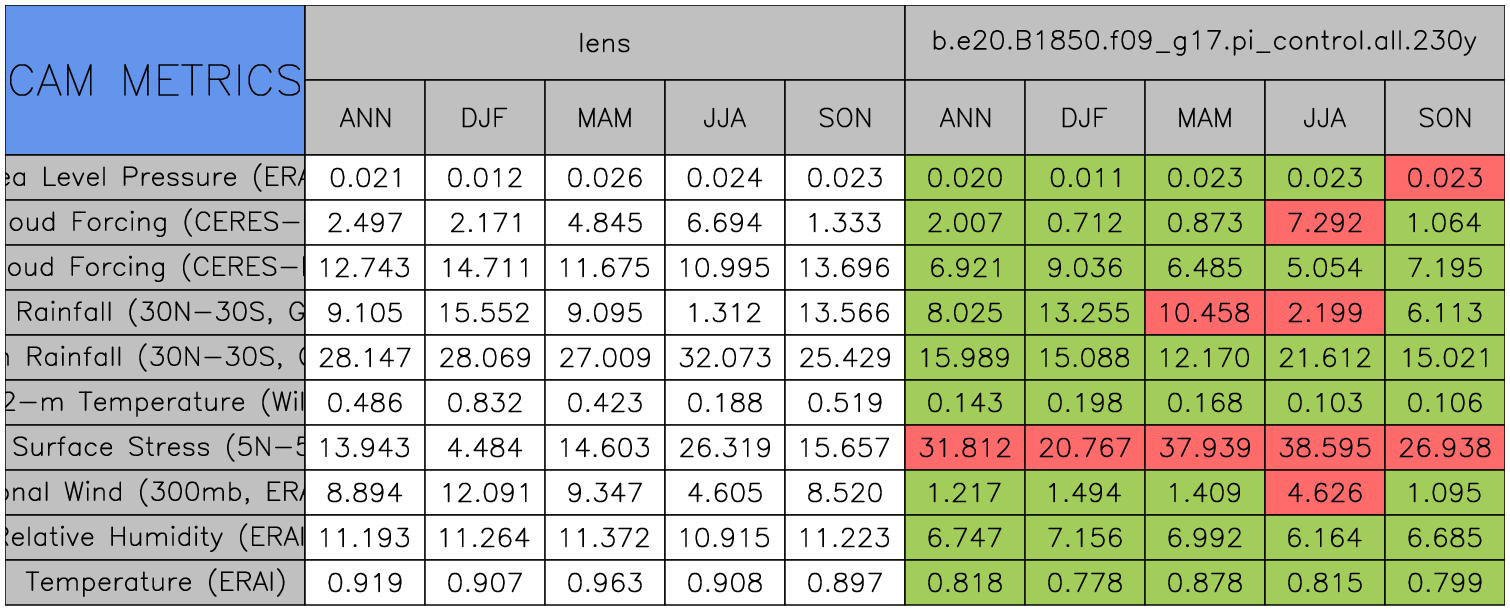Viewport: 1510px width, 611px height.
Task: Select the white 32.073 cell
Action: click(x=725, y=358)
